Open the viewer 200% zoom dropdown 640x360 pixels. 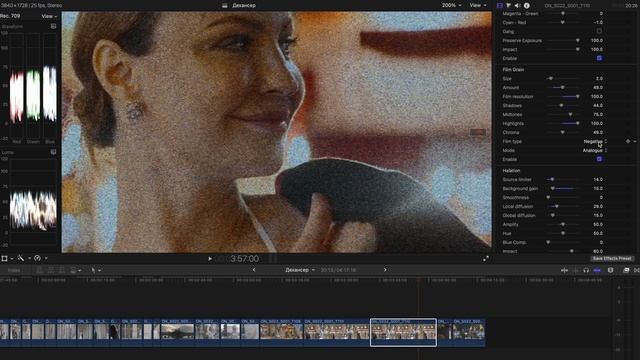point(451,5)
